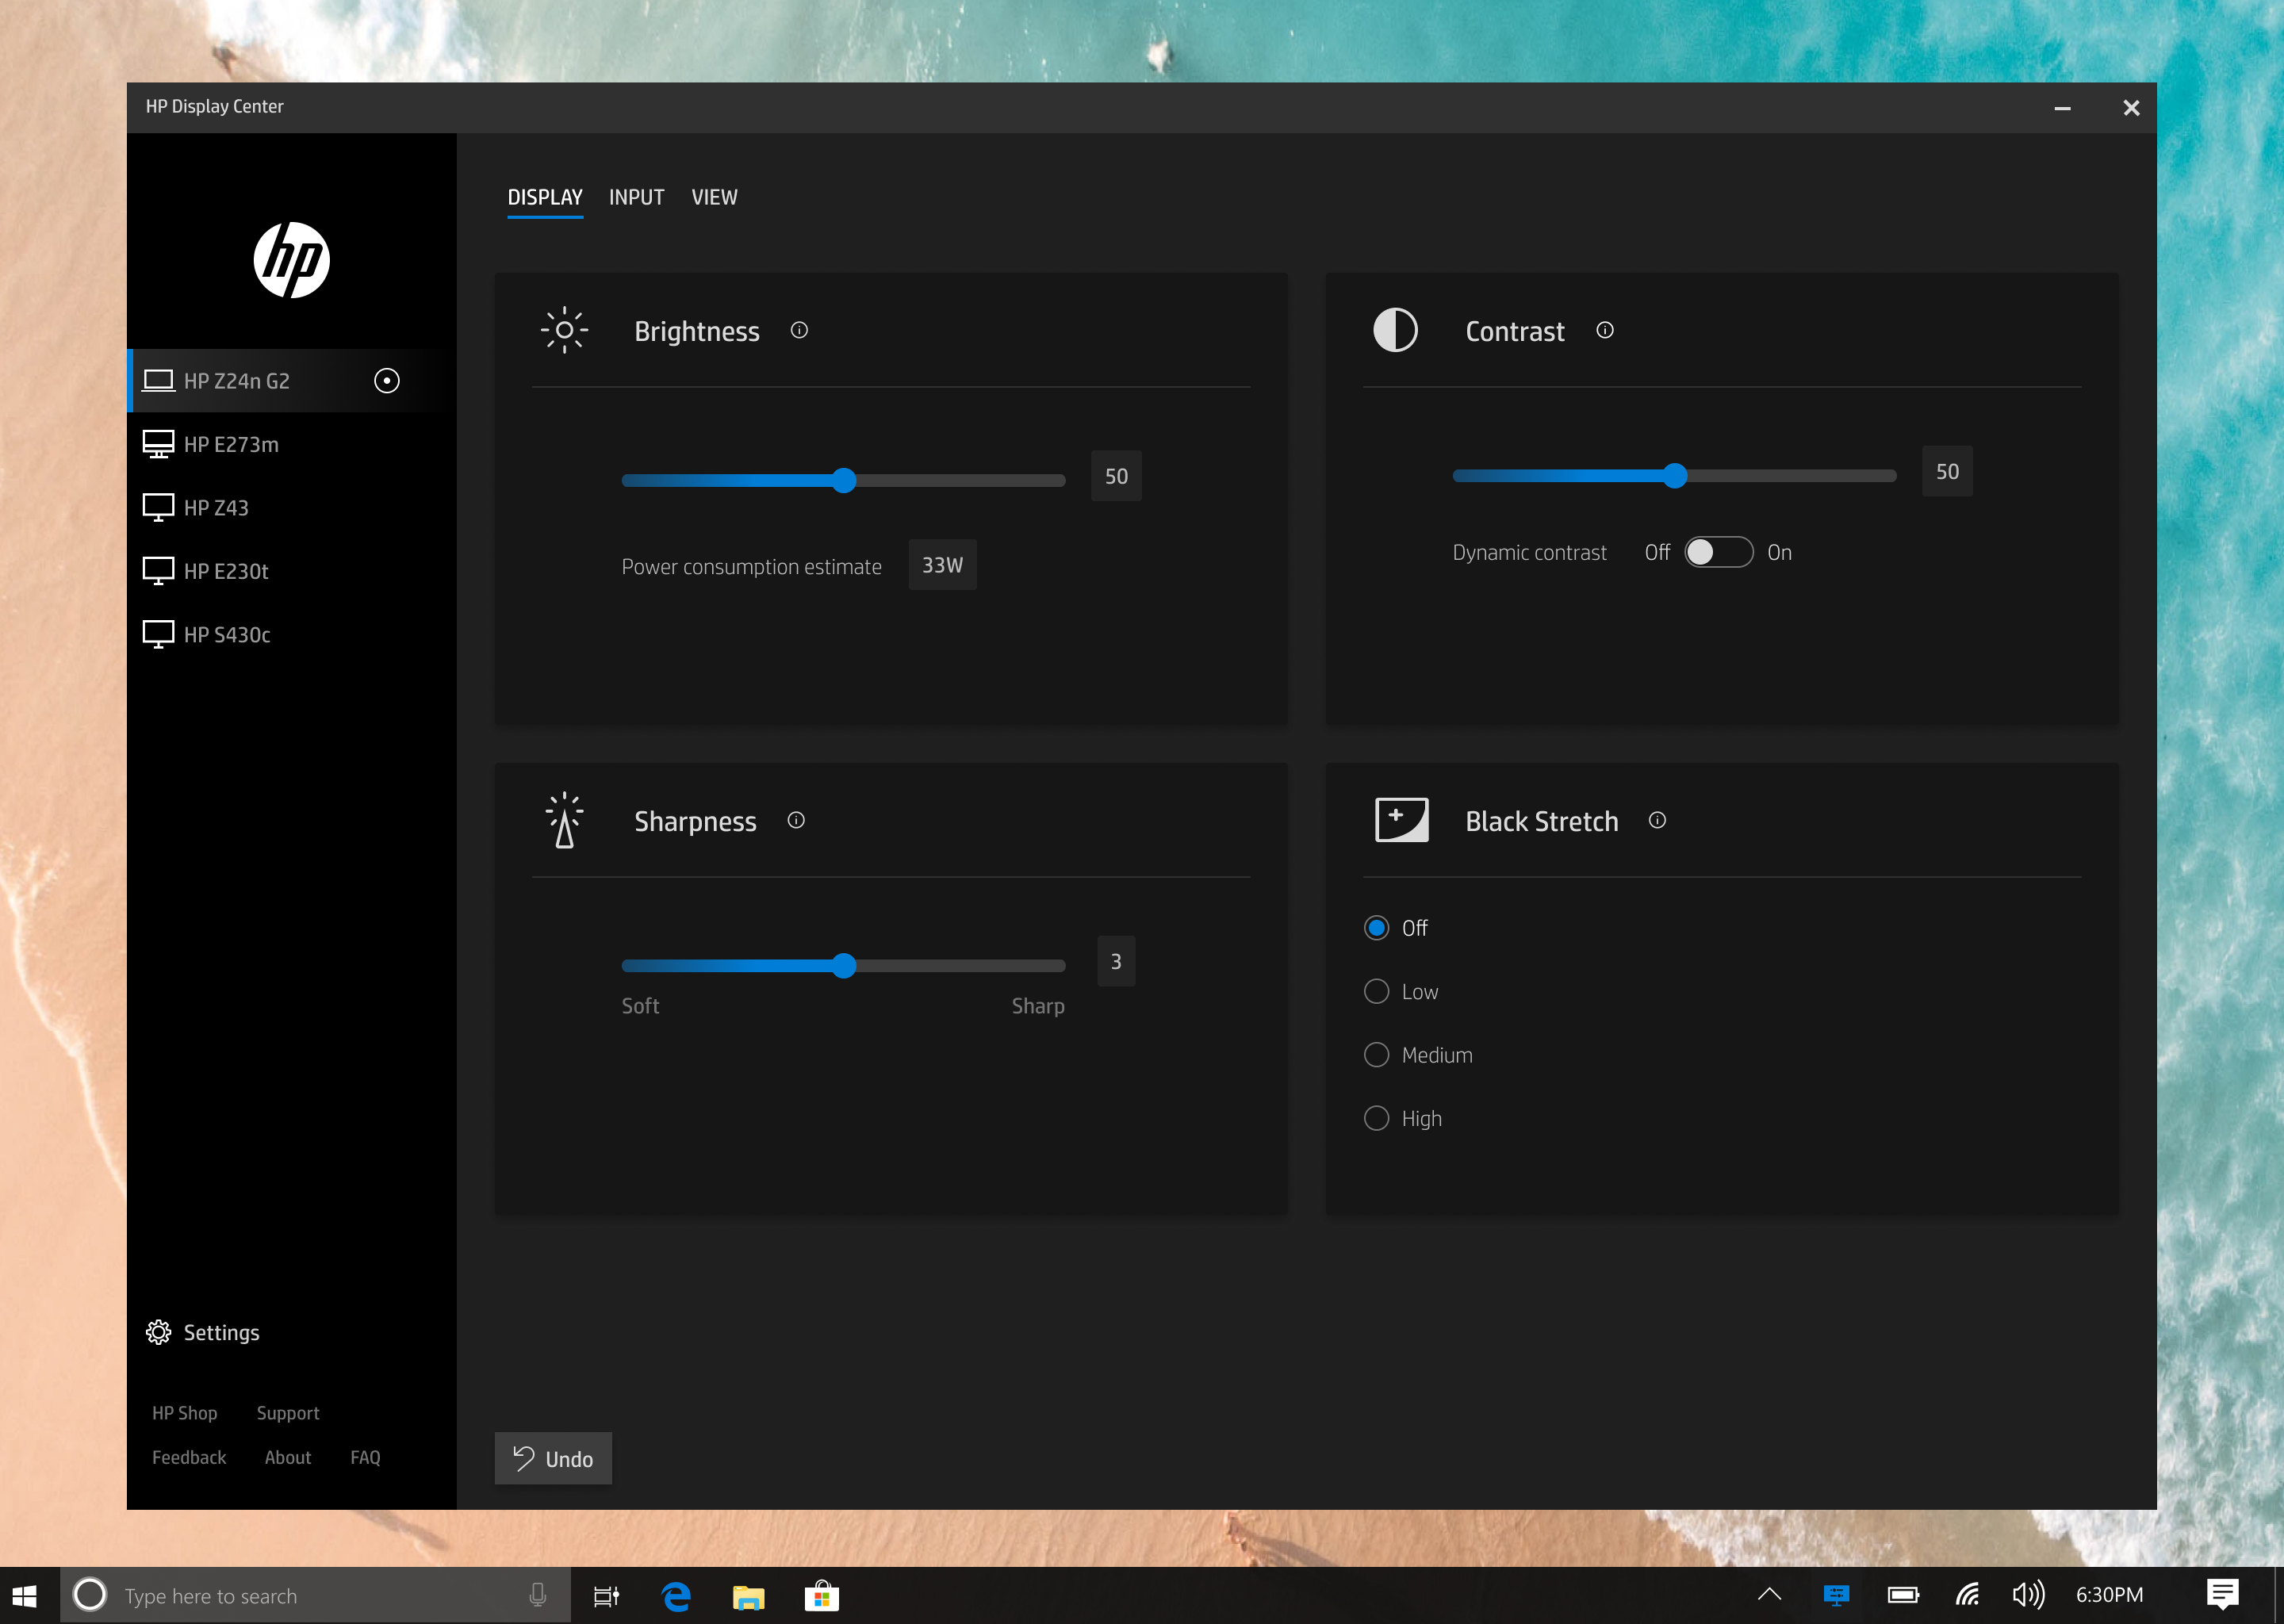Show info for Sharpness
The width and height of the screenshot is (2284, 1624).
pyautogui.click(x=796, y=820)
